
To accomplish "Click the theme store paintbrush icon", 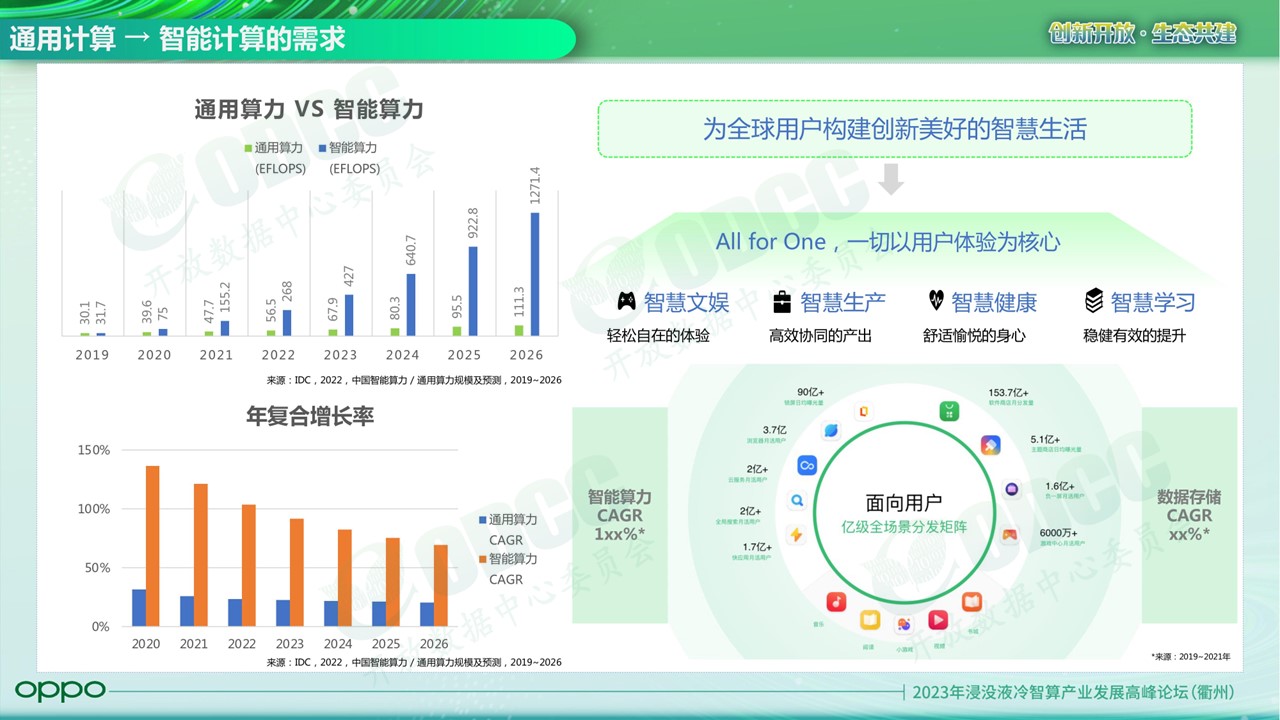I will [990, 446].
